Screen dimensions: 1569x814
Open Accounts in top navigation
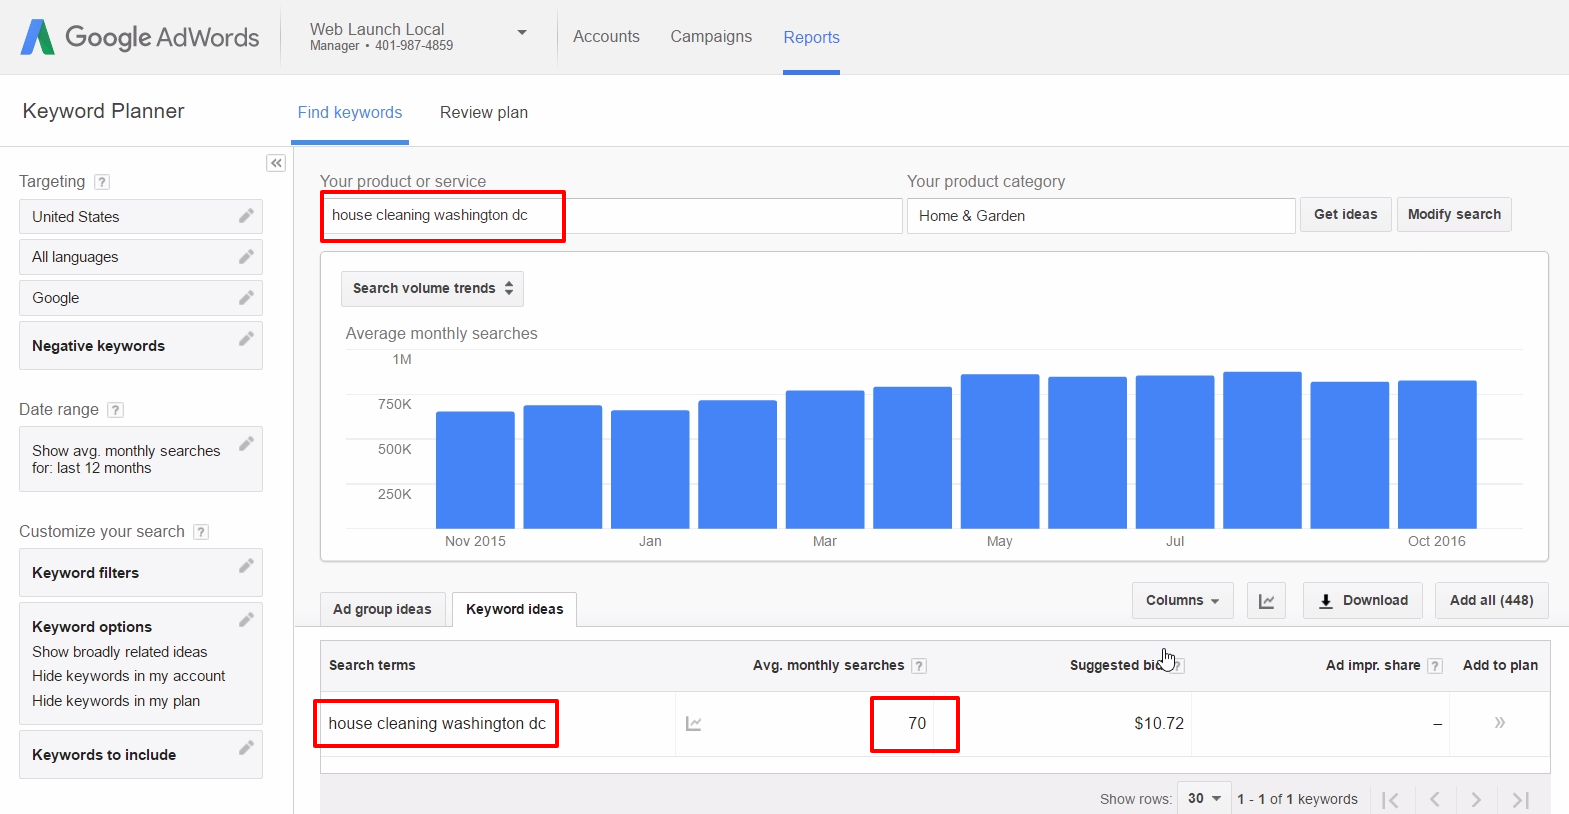click(606, 37)
